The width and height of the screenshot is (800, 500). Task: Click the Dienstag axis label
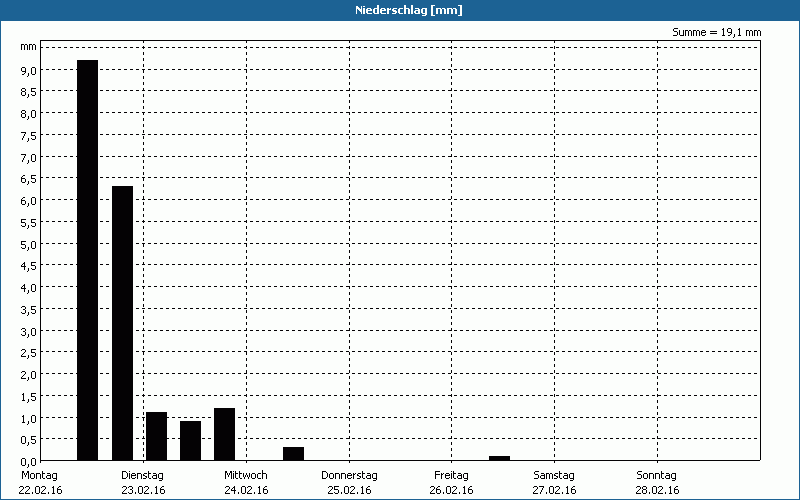pos(142,475)
